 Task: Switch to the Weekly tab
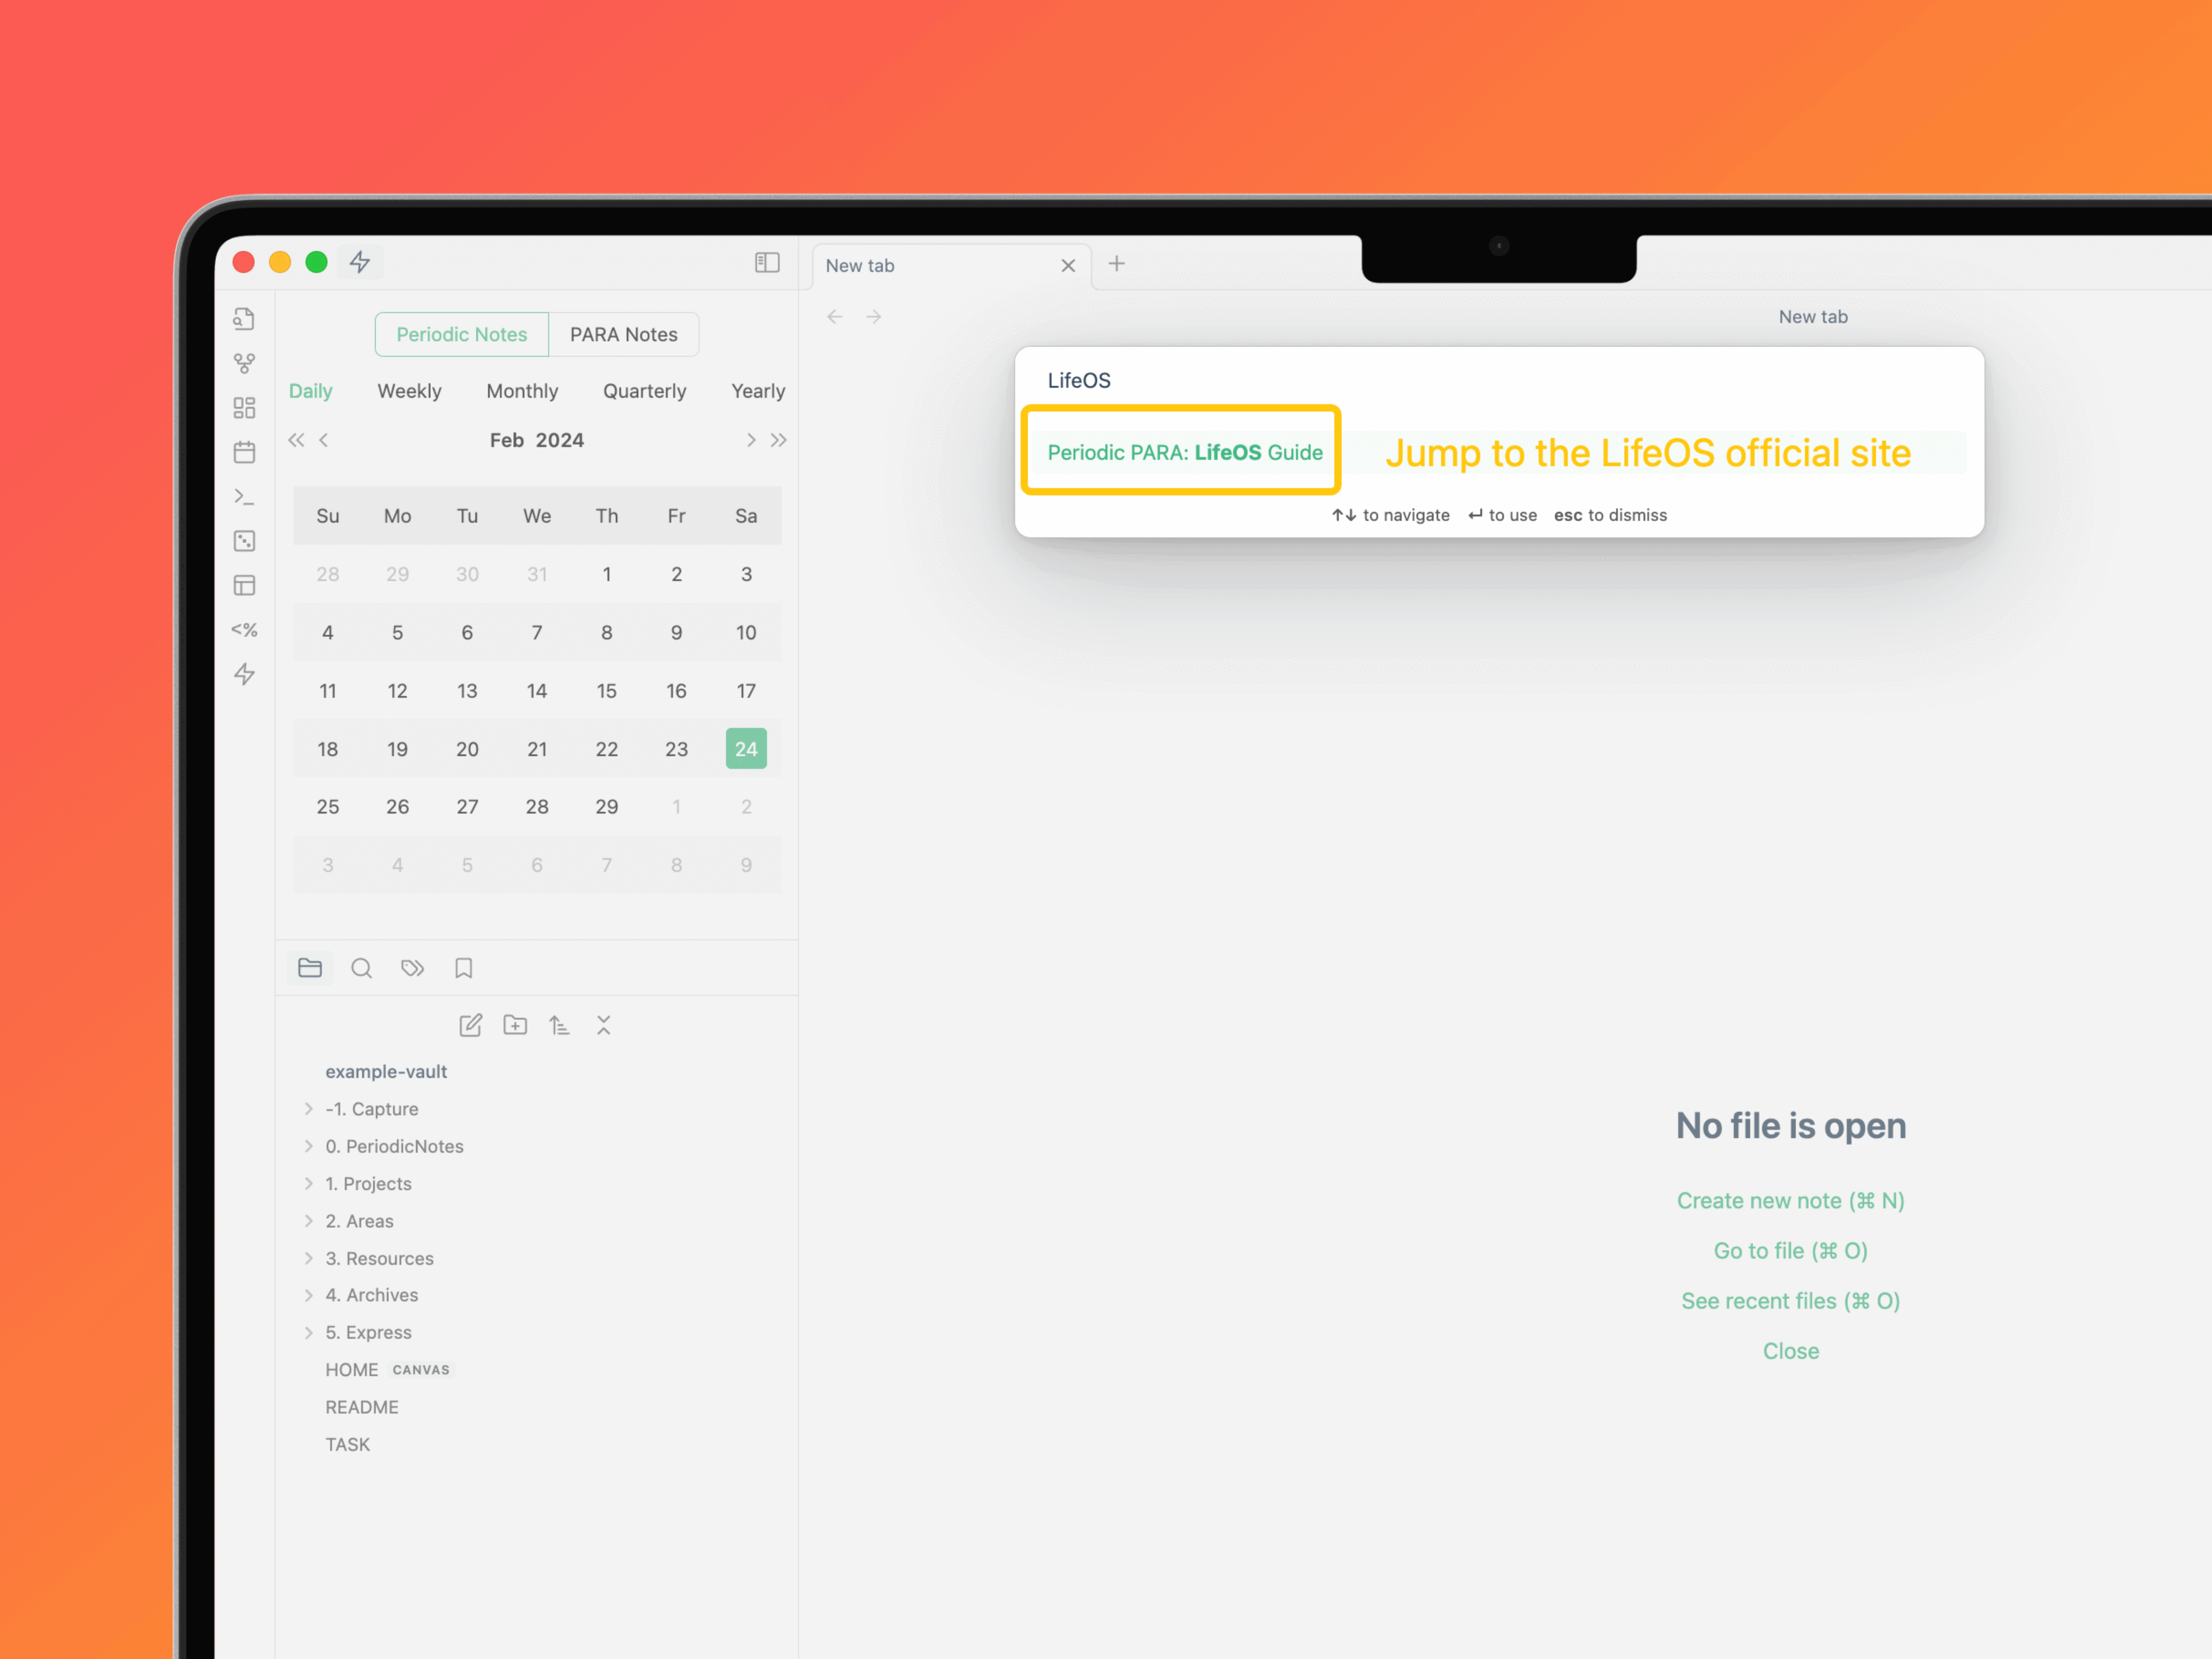[409, 391]
